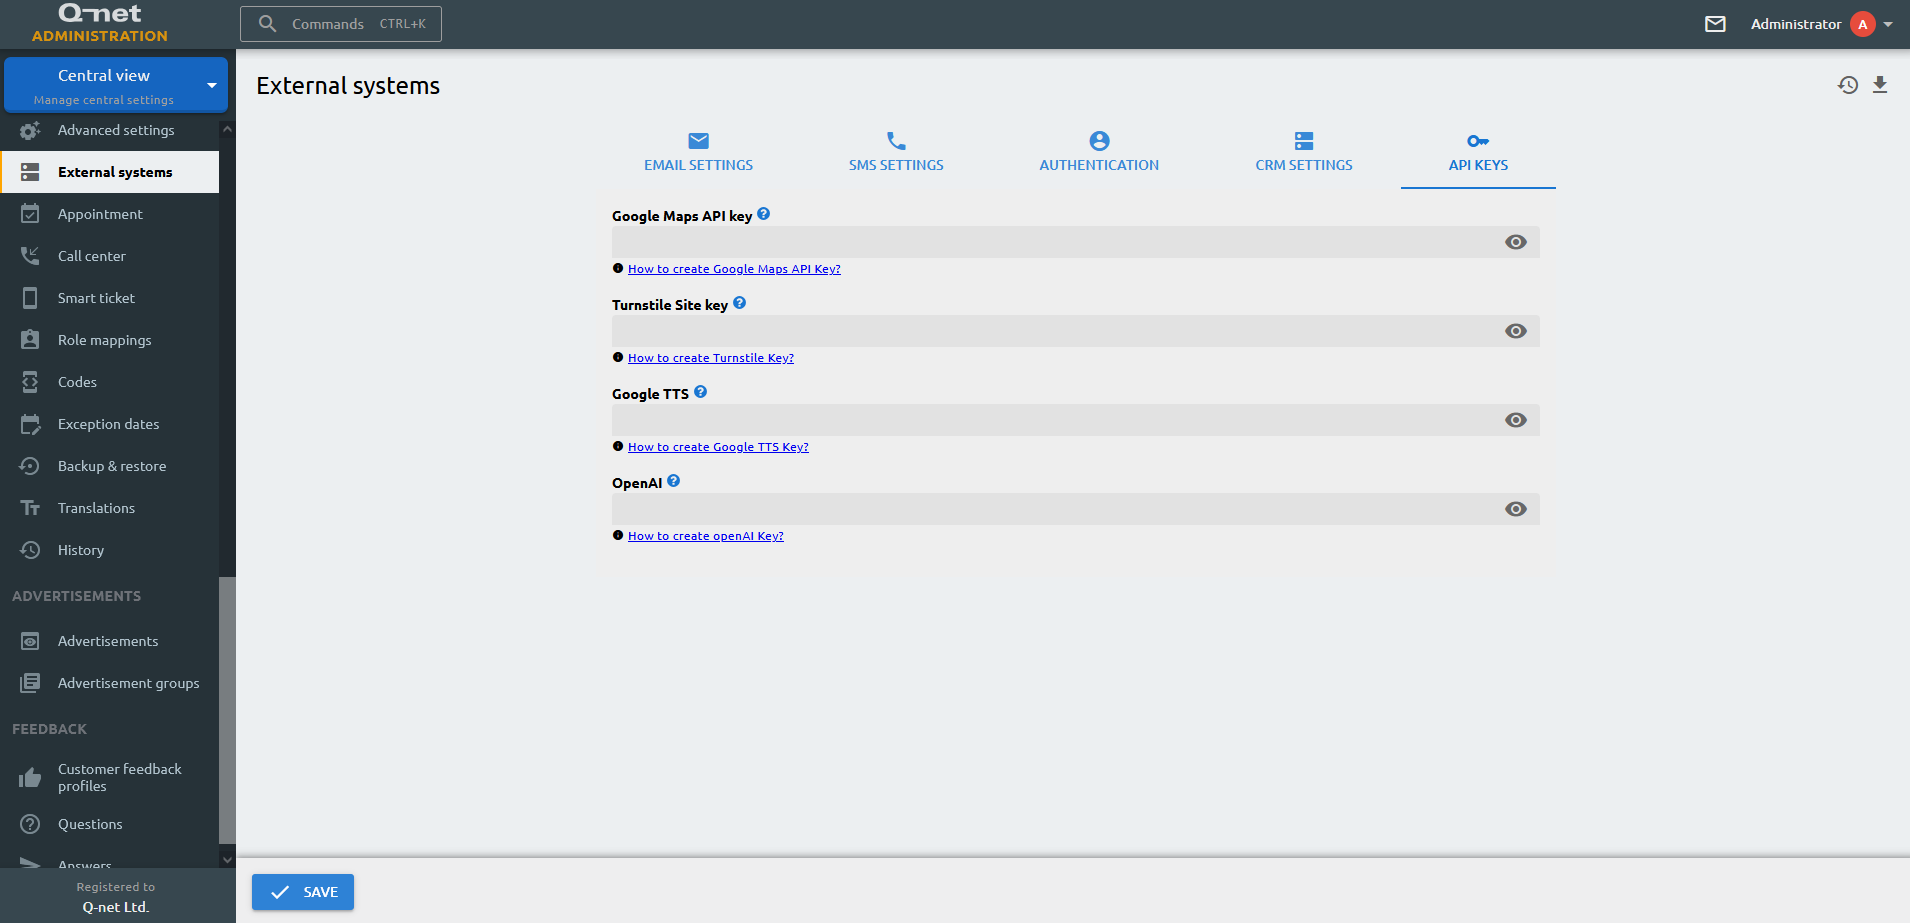
Task: Reveal the Turnstile Site key value
Action: point(1515,331)
